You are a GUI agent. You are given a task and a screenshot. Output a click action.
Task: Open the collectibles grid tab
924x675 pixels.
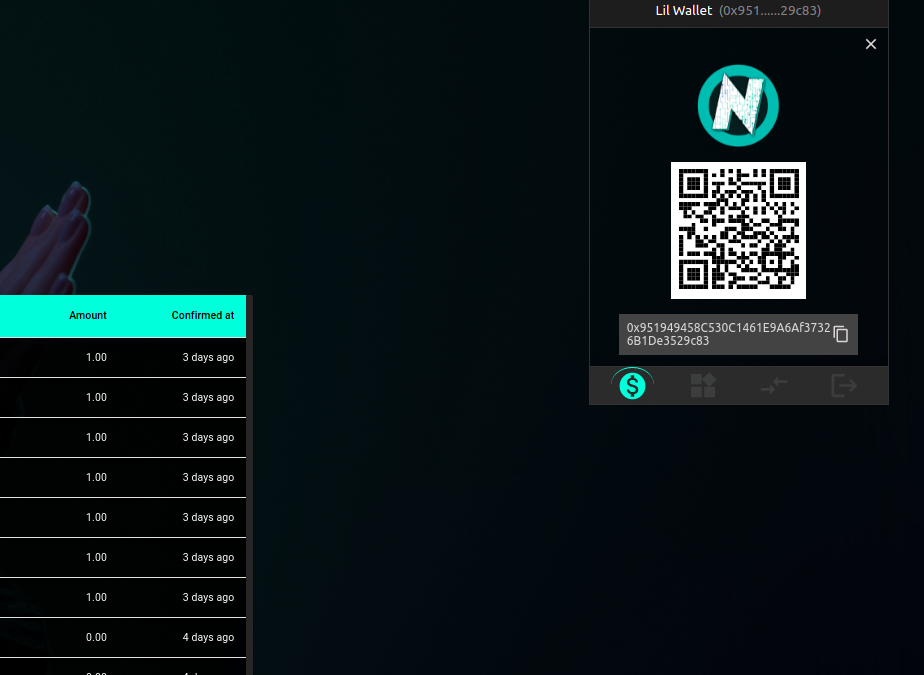click(x=703, y=385)
